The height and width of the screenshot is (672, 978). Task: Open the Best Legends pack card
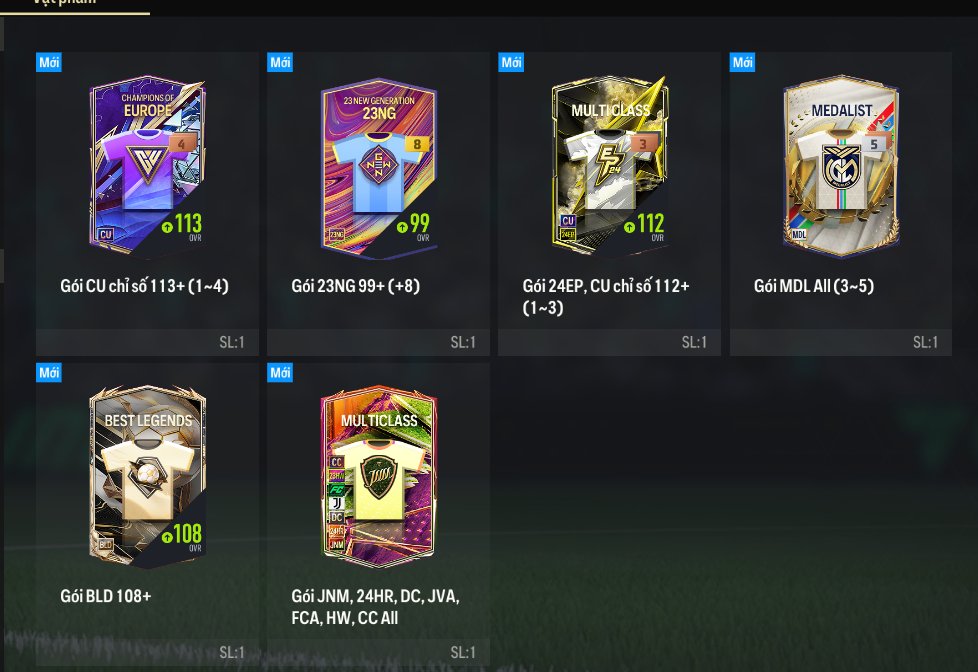pyautogui.click(x=147, y=477)
